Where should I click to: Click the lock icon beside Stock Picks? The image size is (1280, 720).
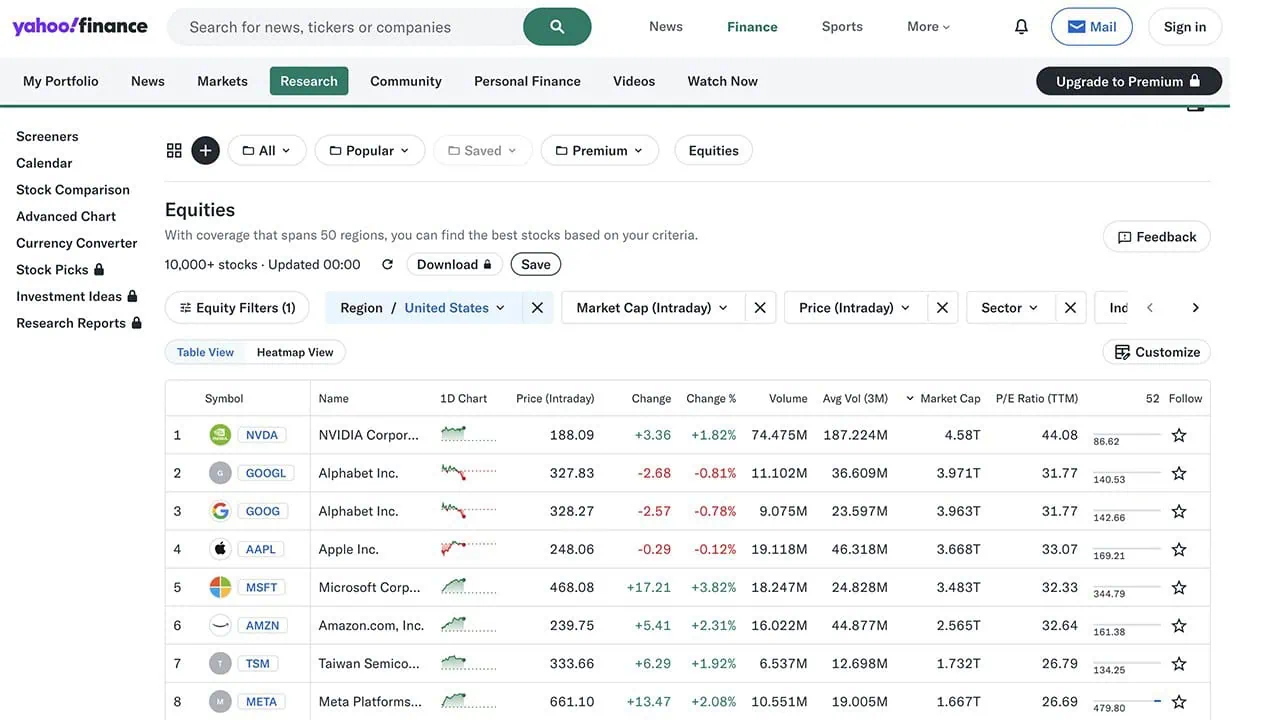pyautogui.click(x=100, y=268)
